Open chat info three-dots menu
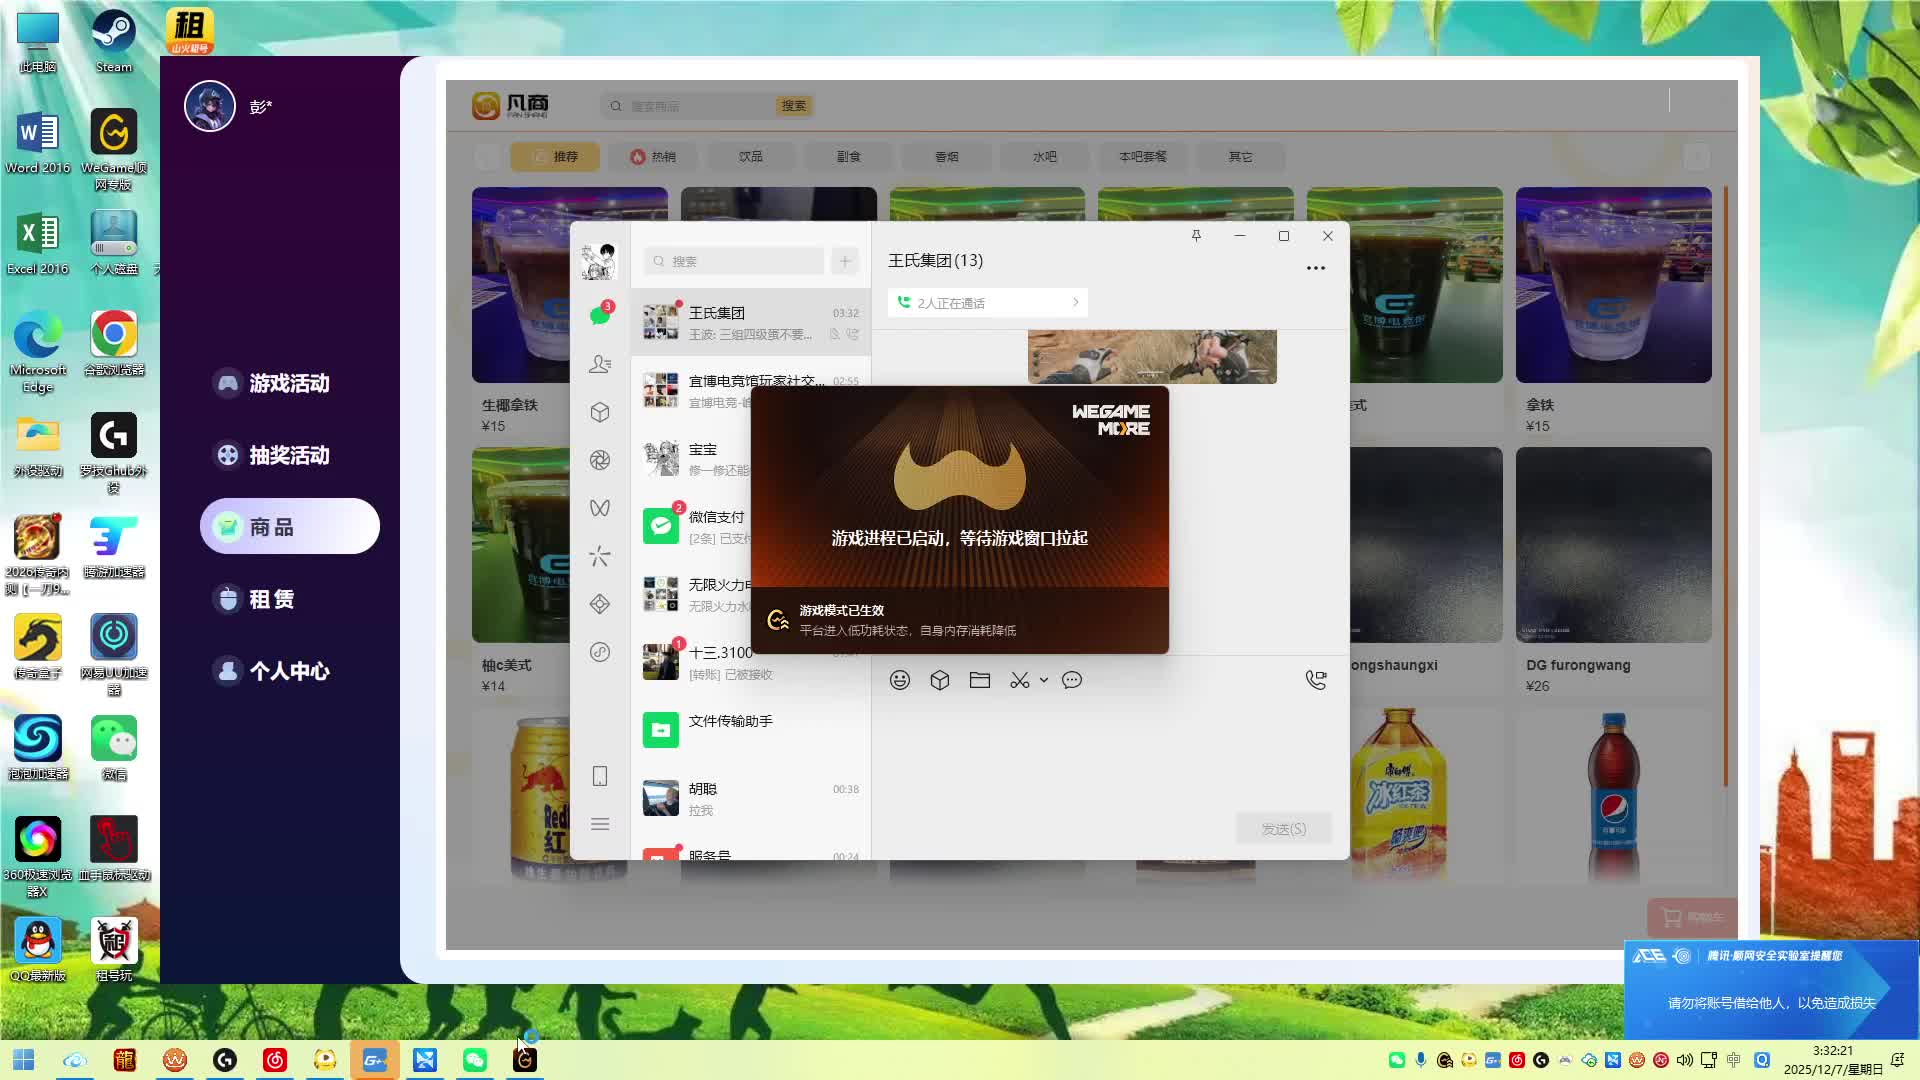Image resolution: width=1920 pixels, height=1080 pixels. [x=1316, y=268]
